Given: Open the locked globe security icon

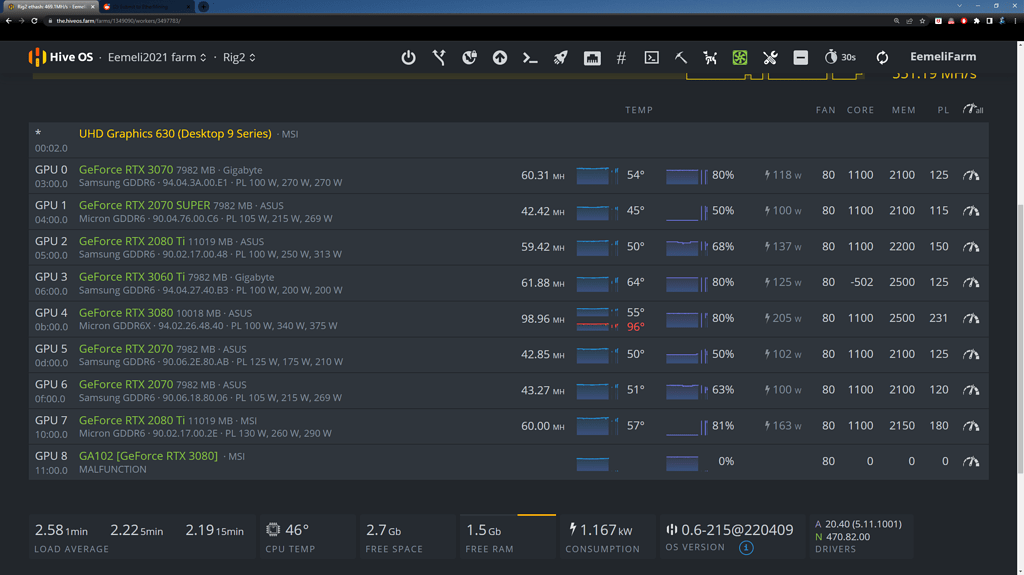Looking at the screenshot, I should [x=470, y=58].
